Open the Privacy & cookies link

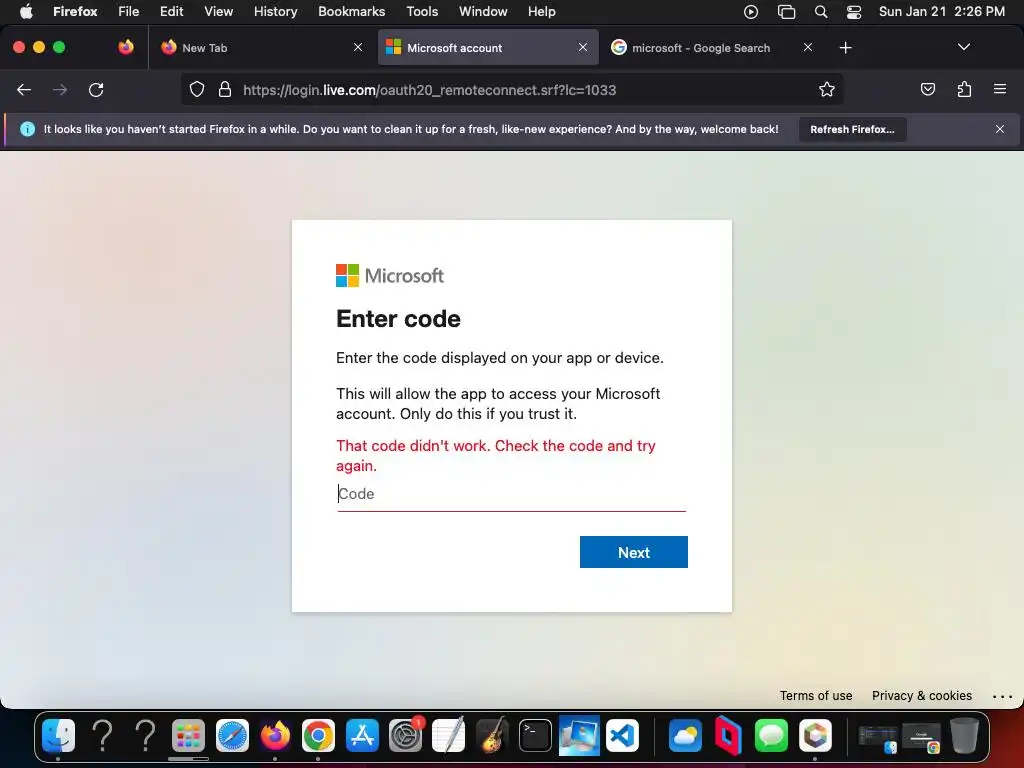[x=921, y=696]
